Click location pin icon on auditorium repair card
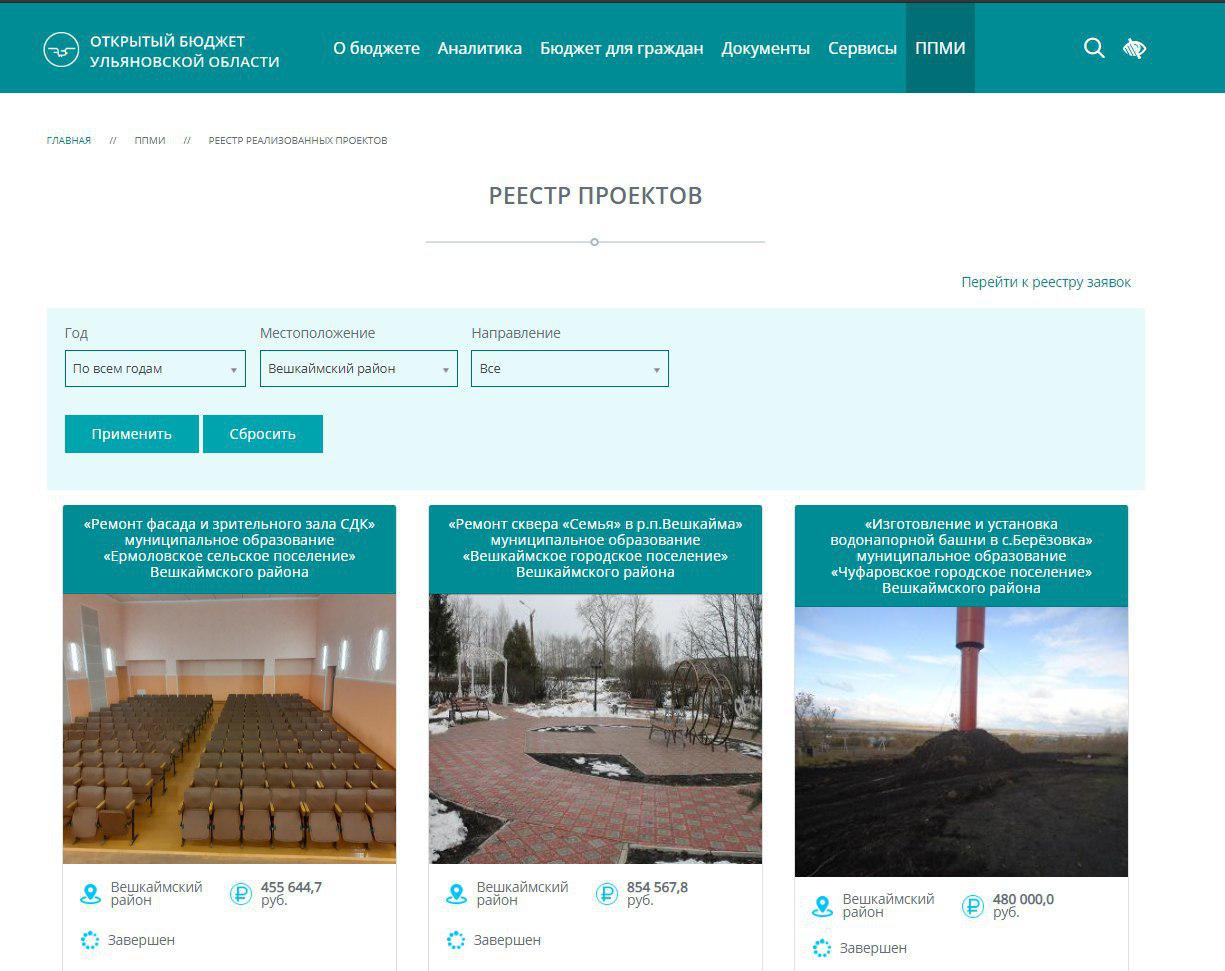Image resolution: width=1225 pixels, height=971 pixels. click(x=91, y=894)
